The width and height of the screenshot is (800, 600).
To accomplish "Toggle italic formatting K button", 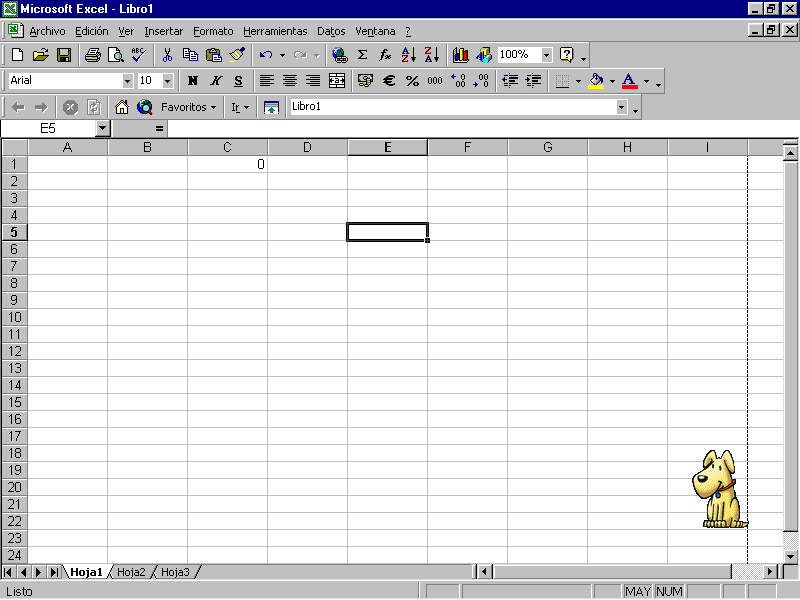I will point(216,81).
